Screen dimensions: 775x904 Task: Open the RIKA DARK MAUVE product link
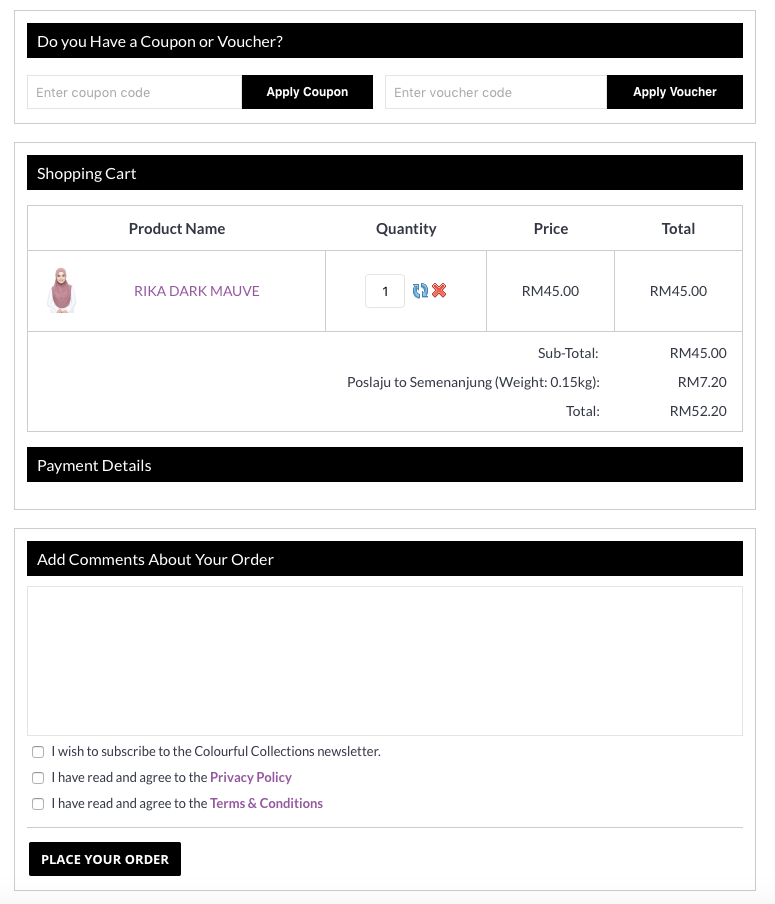[197, 291]
